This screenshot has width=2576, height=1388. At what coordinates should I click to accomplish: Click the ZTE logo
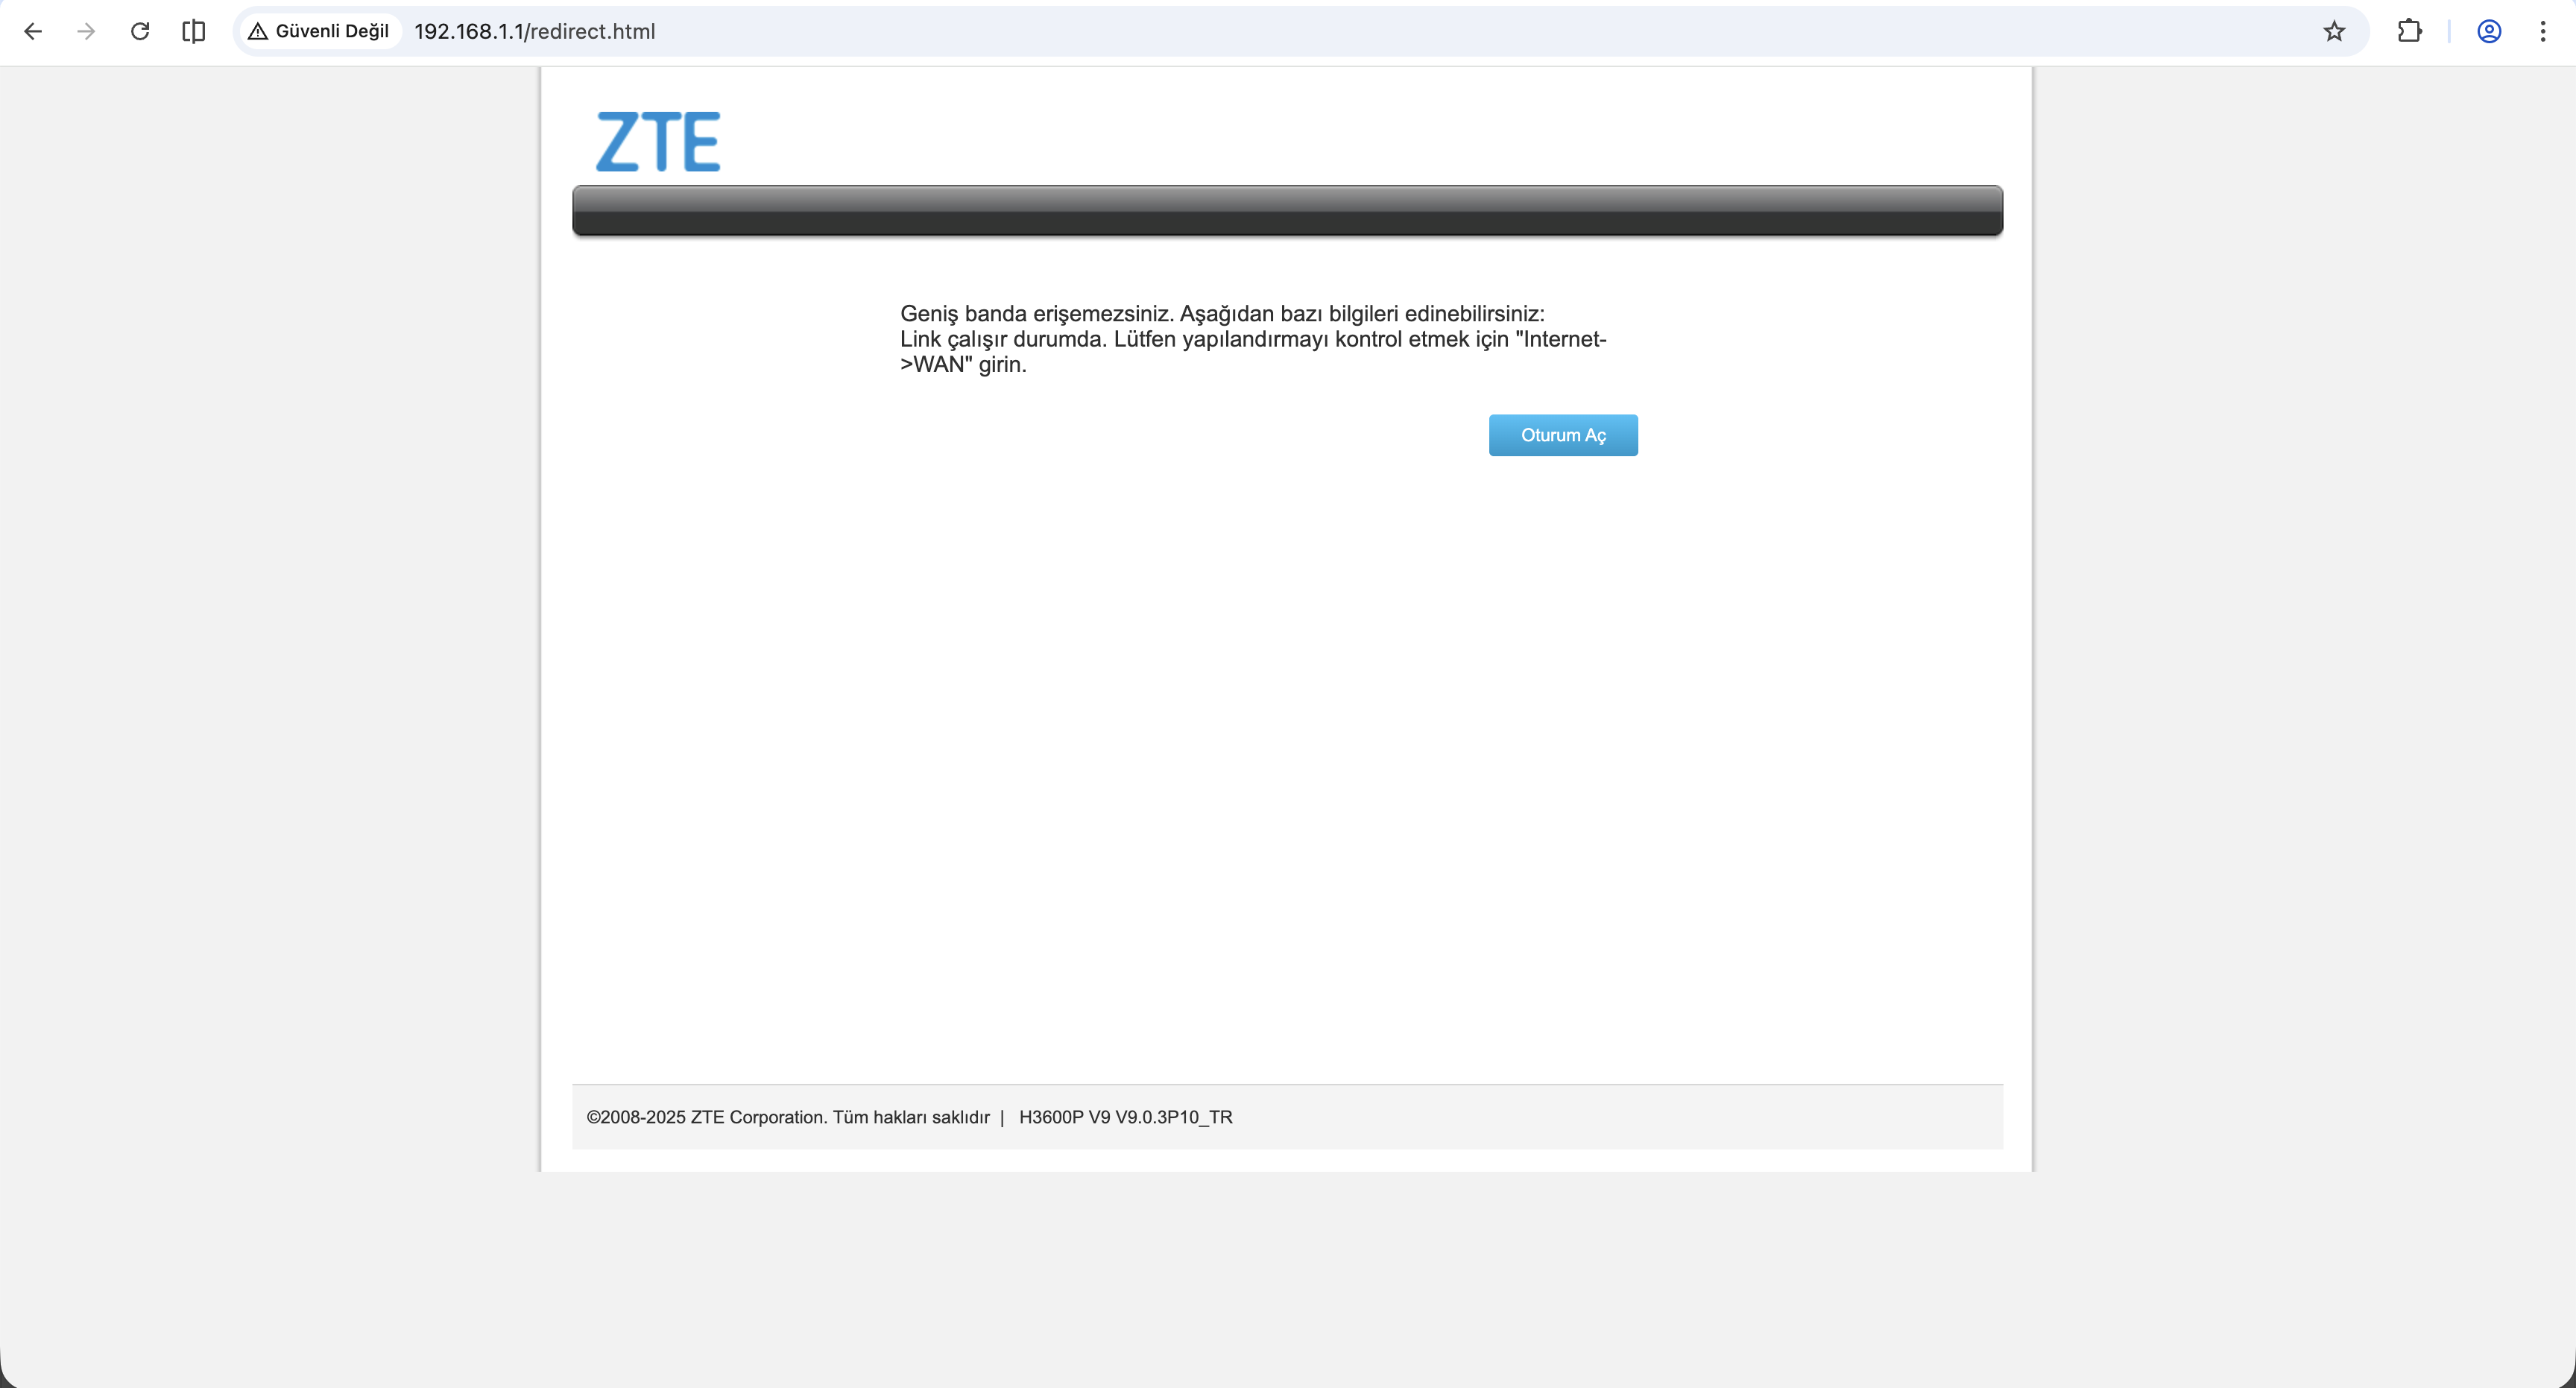(658, 141)
